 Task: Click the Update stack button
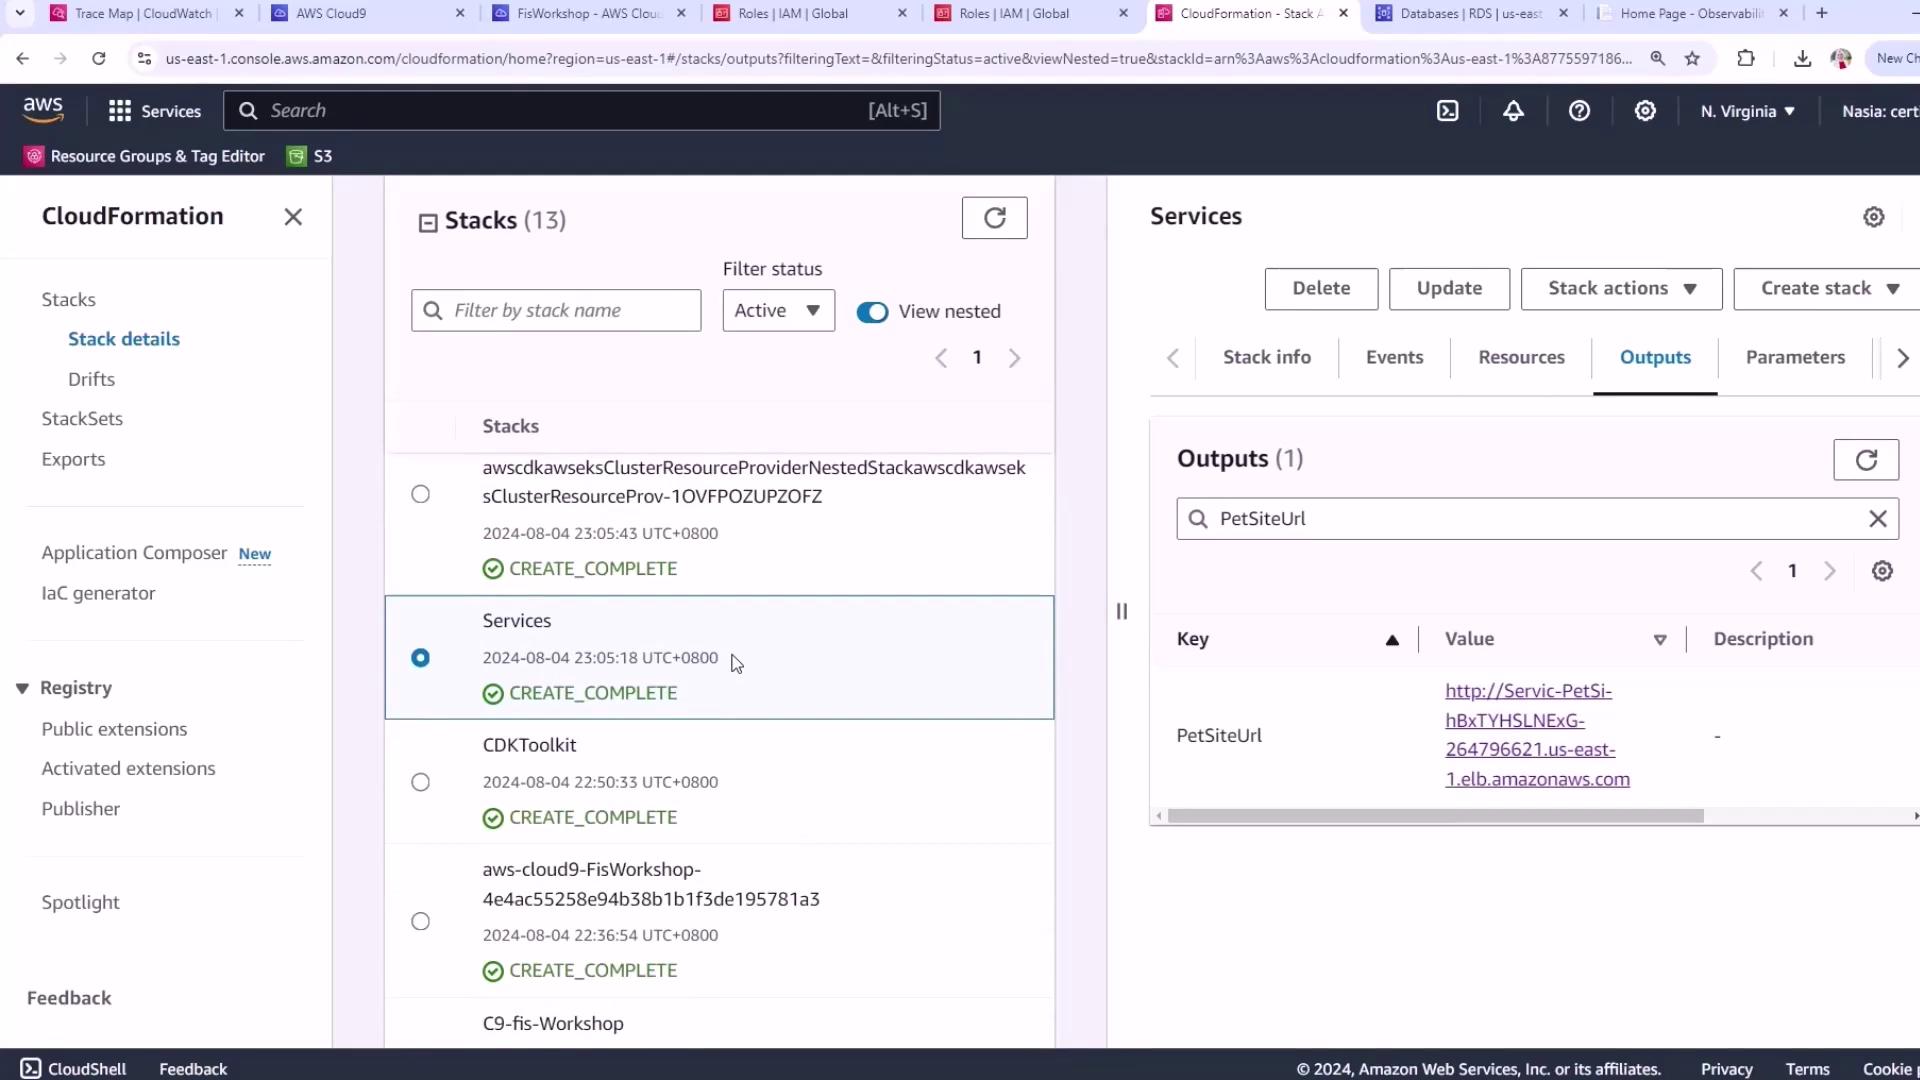1449,289
